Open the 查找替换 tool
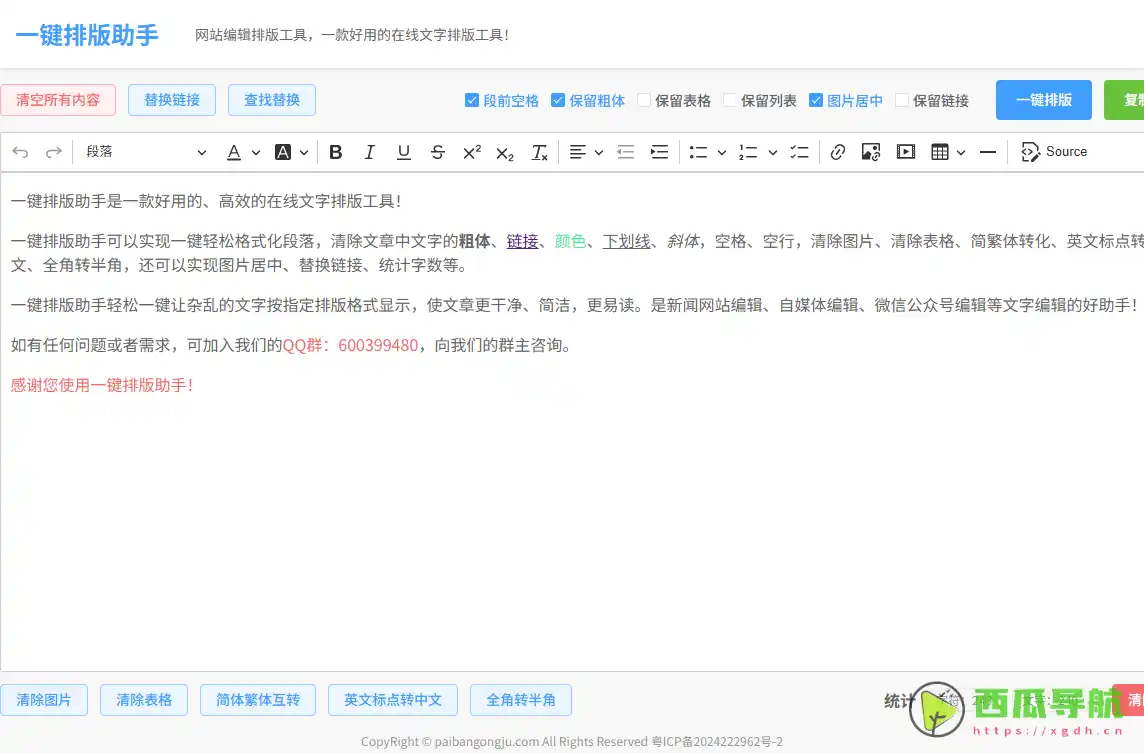Viewport: 1144px width, 753px height. tap(272, 100)
